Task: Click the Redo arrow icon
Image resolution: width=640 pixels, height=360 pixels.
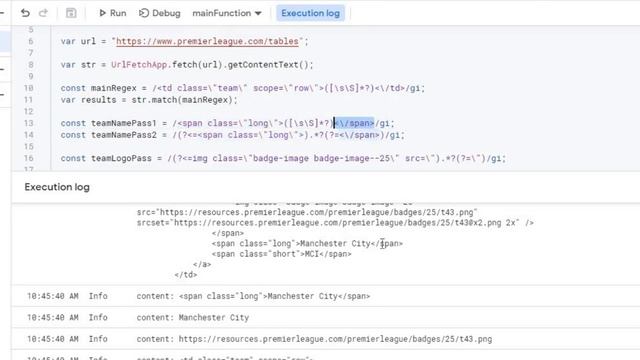Action: [43, 13]
